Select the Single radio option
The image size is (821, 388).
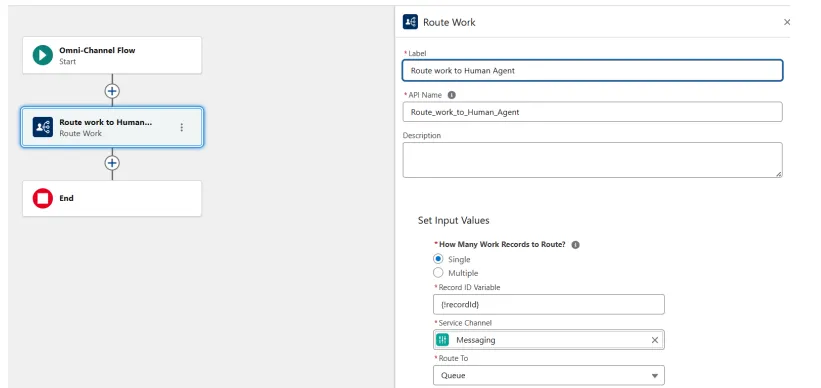point(438,259)
